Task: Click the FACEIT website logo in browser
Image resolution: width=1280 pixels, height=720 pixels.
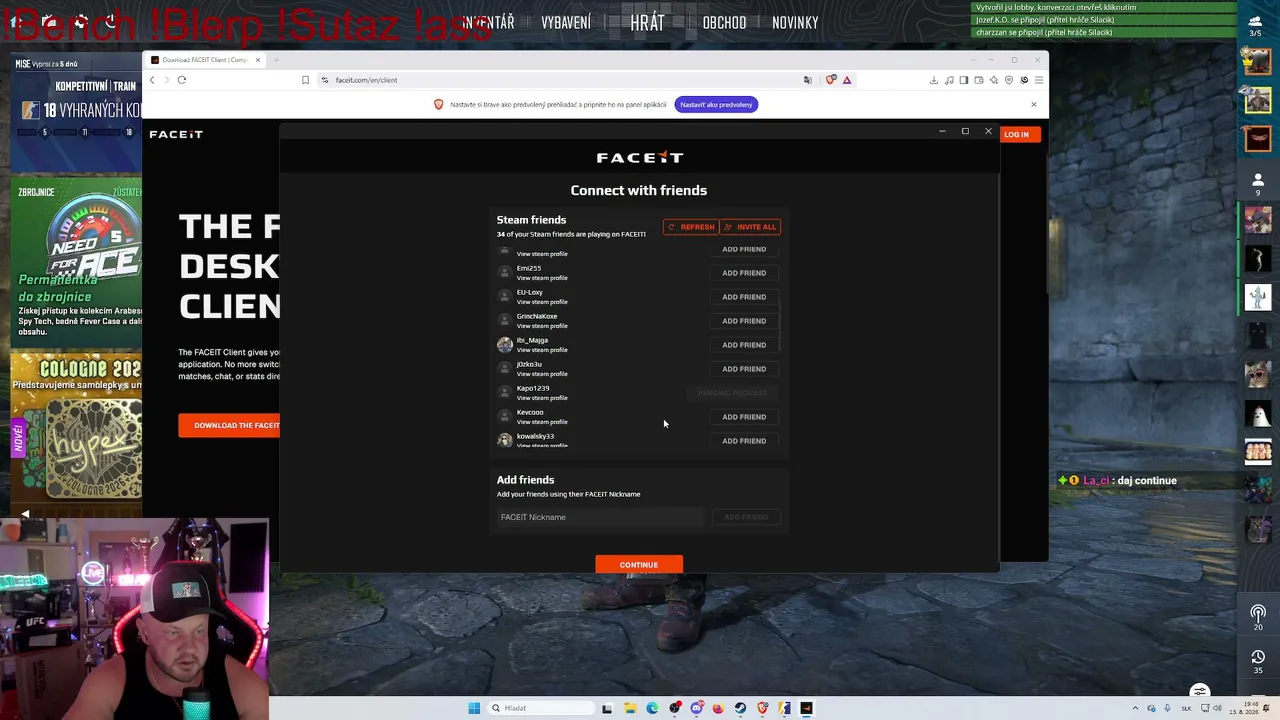Action: pos(176,134)
